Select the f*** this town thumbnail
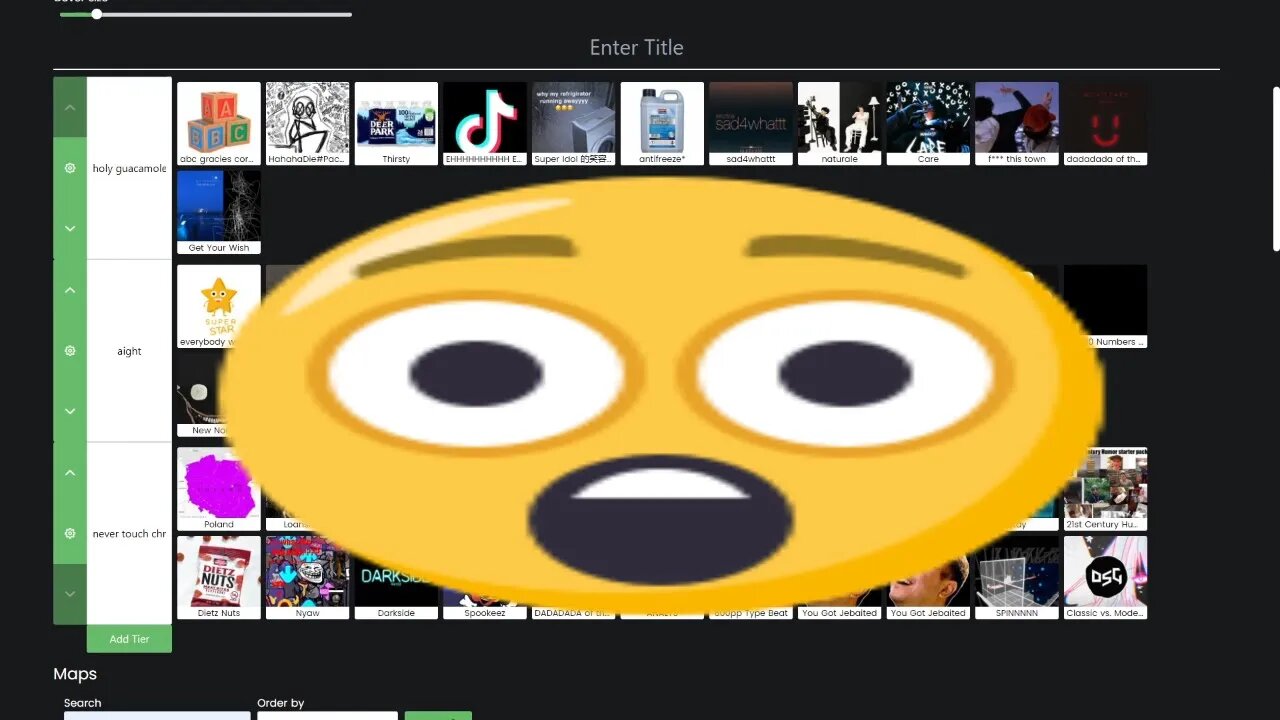 pos(1017,124)
